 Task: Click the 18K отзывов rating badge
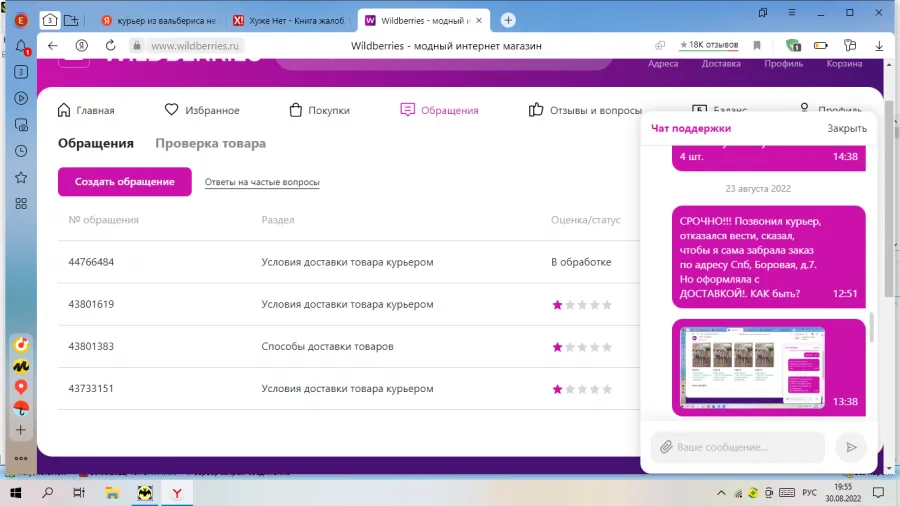pyautogui.click(x=709, y=45)
